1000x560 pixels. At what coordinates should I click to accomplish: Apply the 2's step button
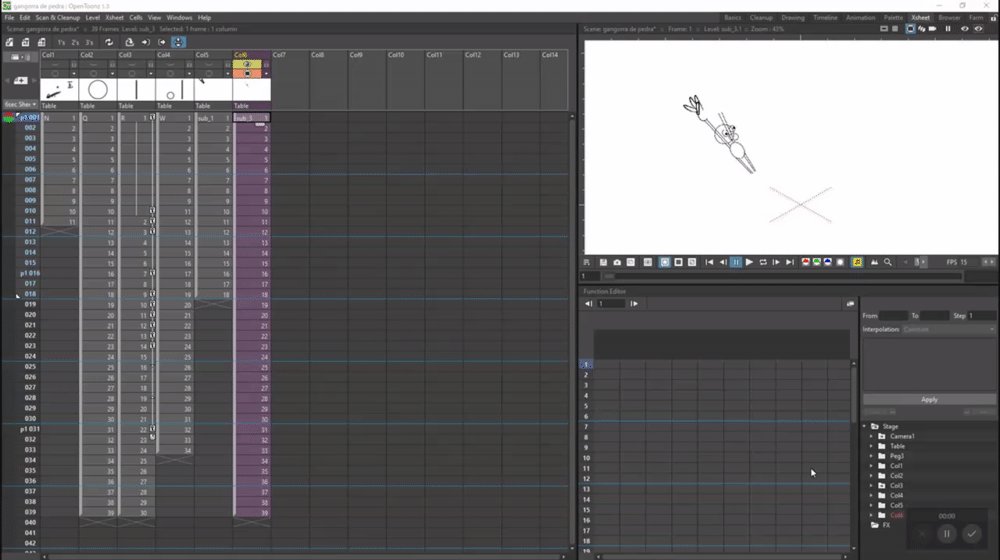pos(75,42)
